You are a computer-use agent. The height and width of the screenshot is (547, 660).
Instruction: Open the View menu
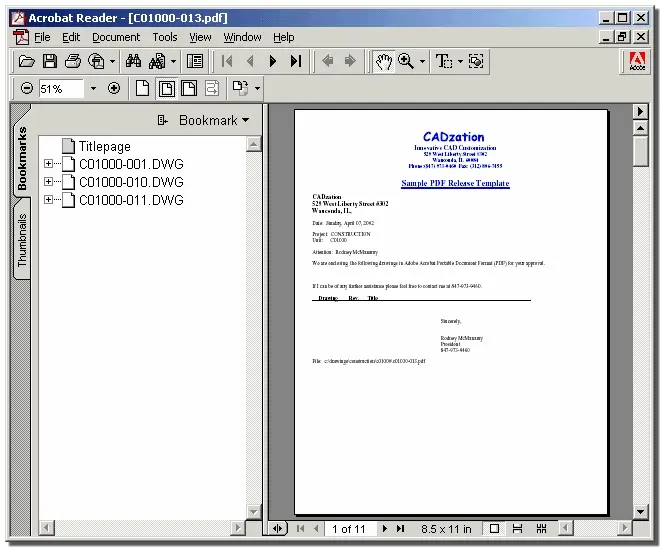click(x=200, y=37)
